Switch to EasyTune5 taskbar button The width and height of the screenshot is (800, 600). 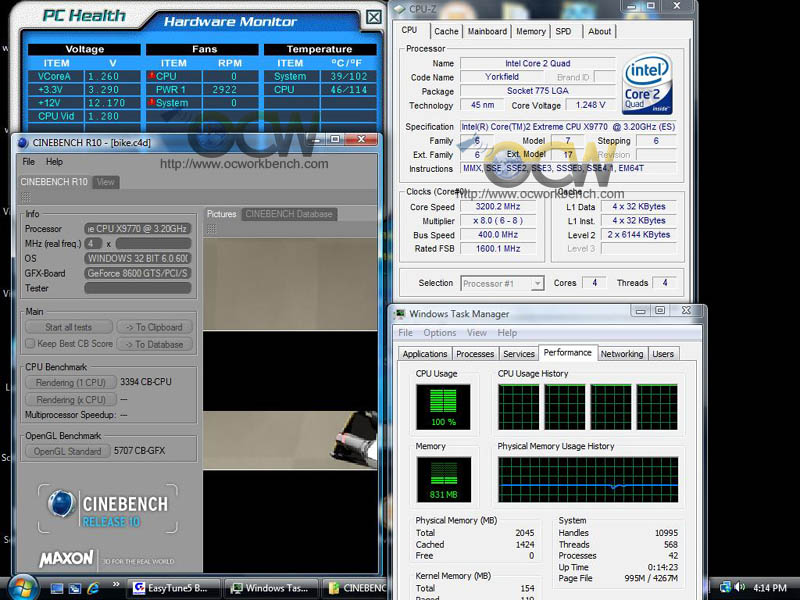[x=173, y=588]
